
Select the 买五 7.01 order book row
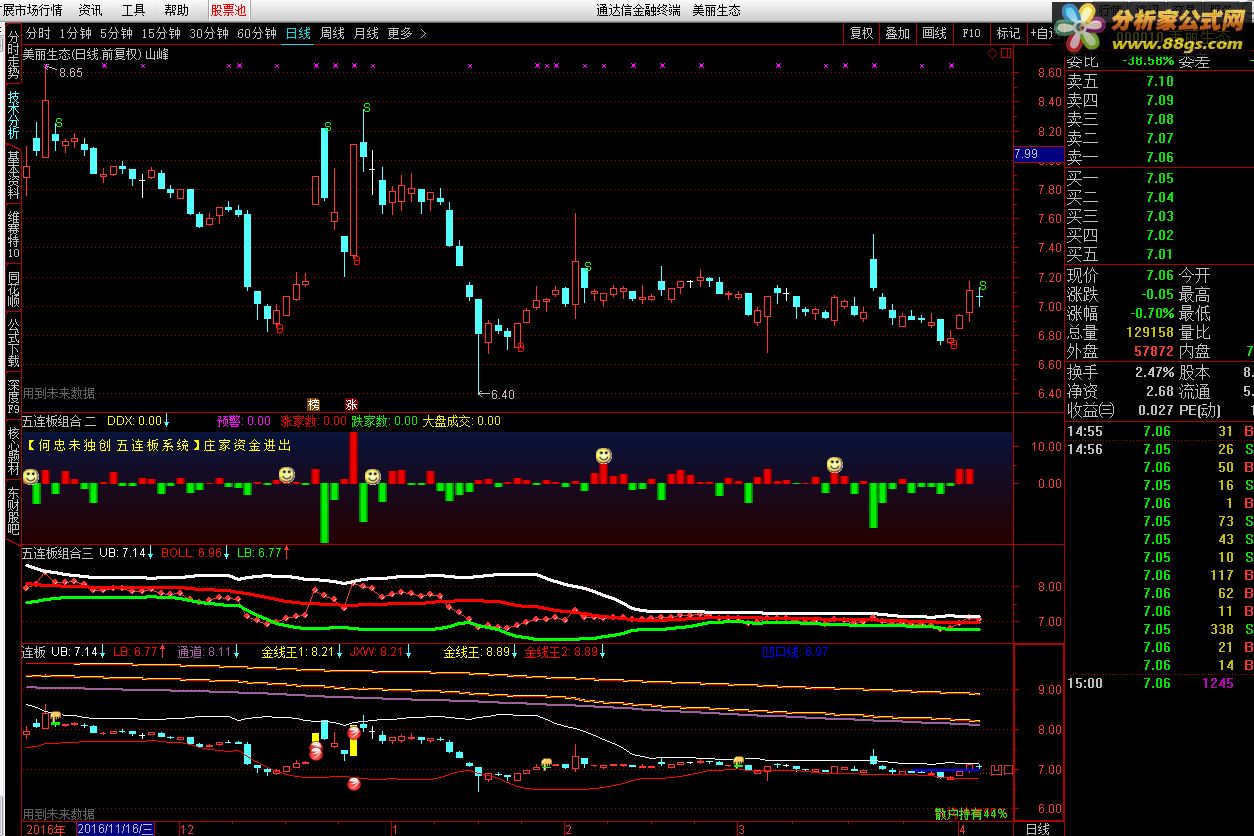1158,255
